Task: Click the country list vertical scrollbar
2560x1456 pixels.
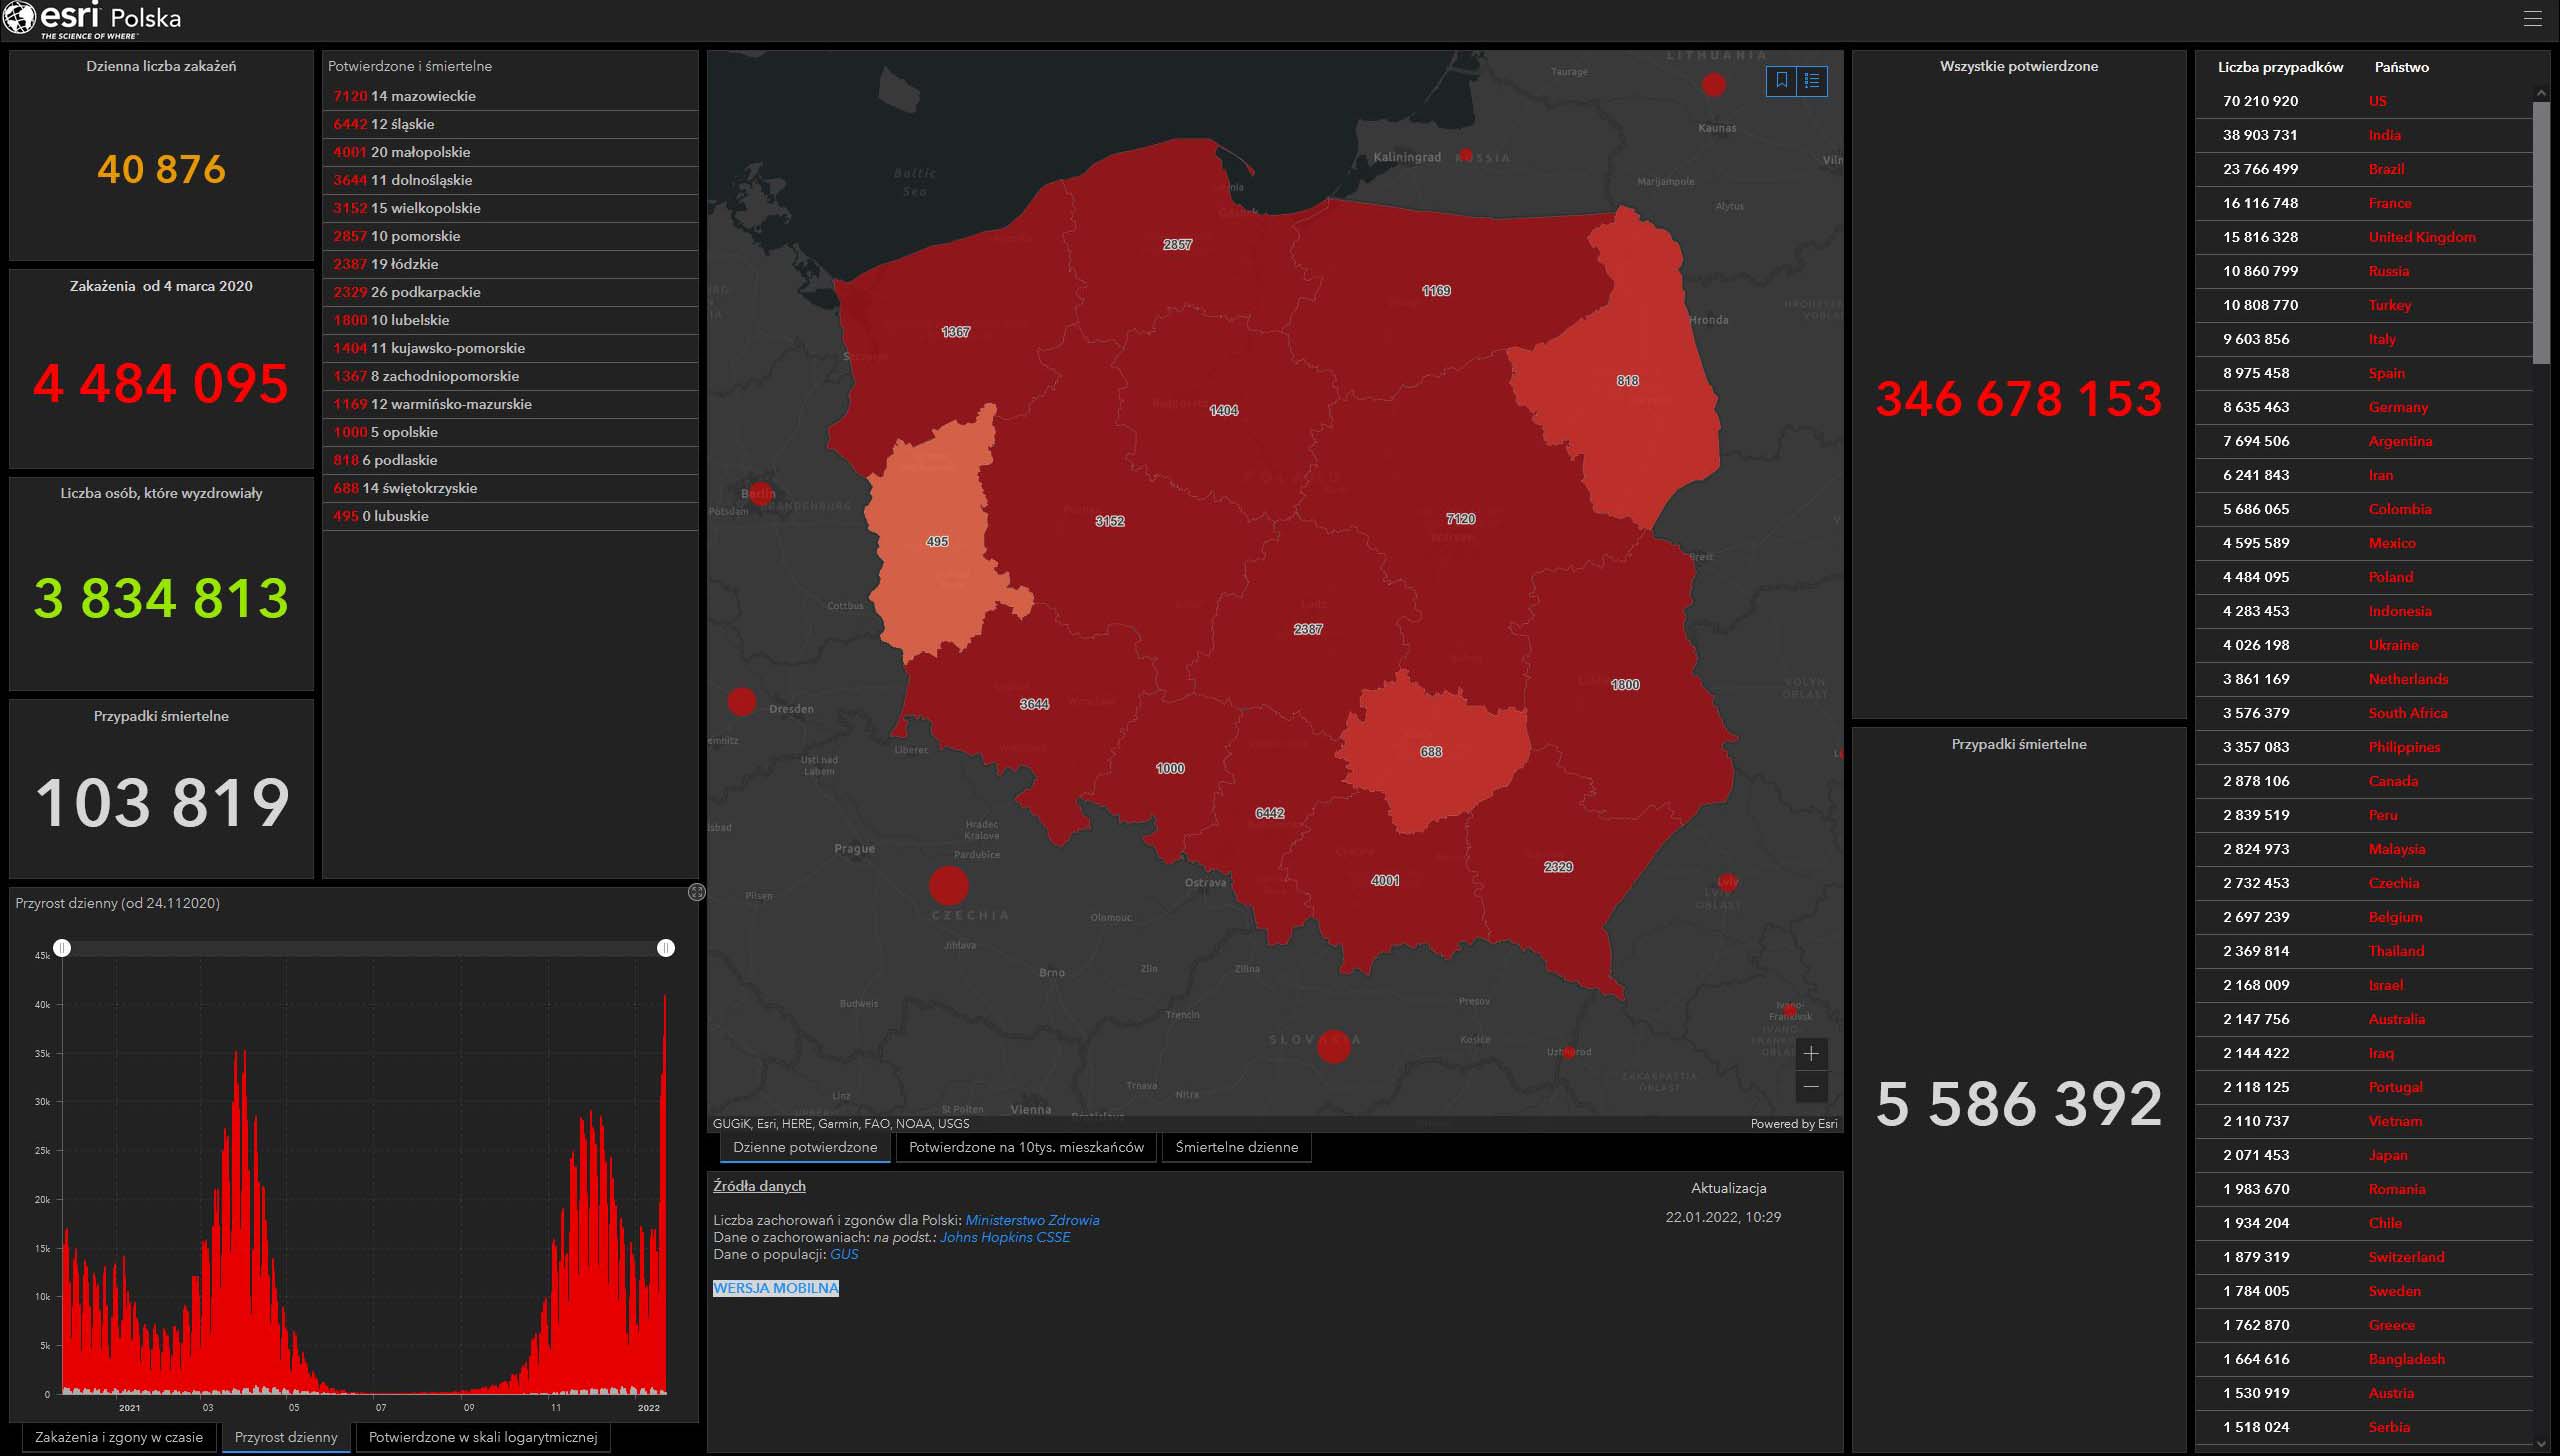Action: 2541,230
